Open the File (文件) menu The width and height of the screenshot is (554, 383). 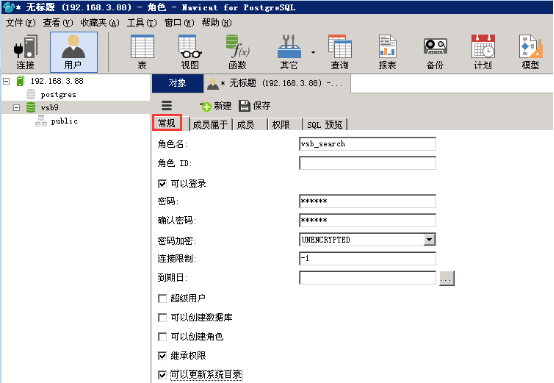click(20, 23)
